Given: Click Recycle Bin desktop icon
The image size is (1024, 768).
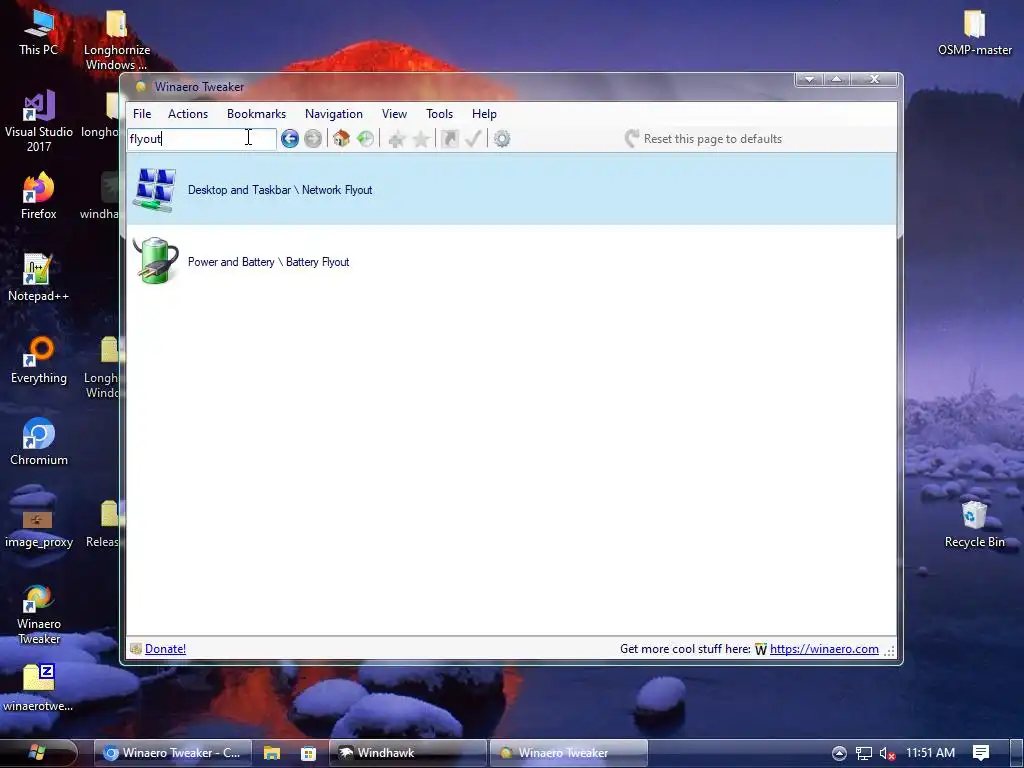Looking at the screenshot, I should pyautogui.click(x=974, y=524).
